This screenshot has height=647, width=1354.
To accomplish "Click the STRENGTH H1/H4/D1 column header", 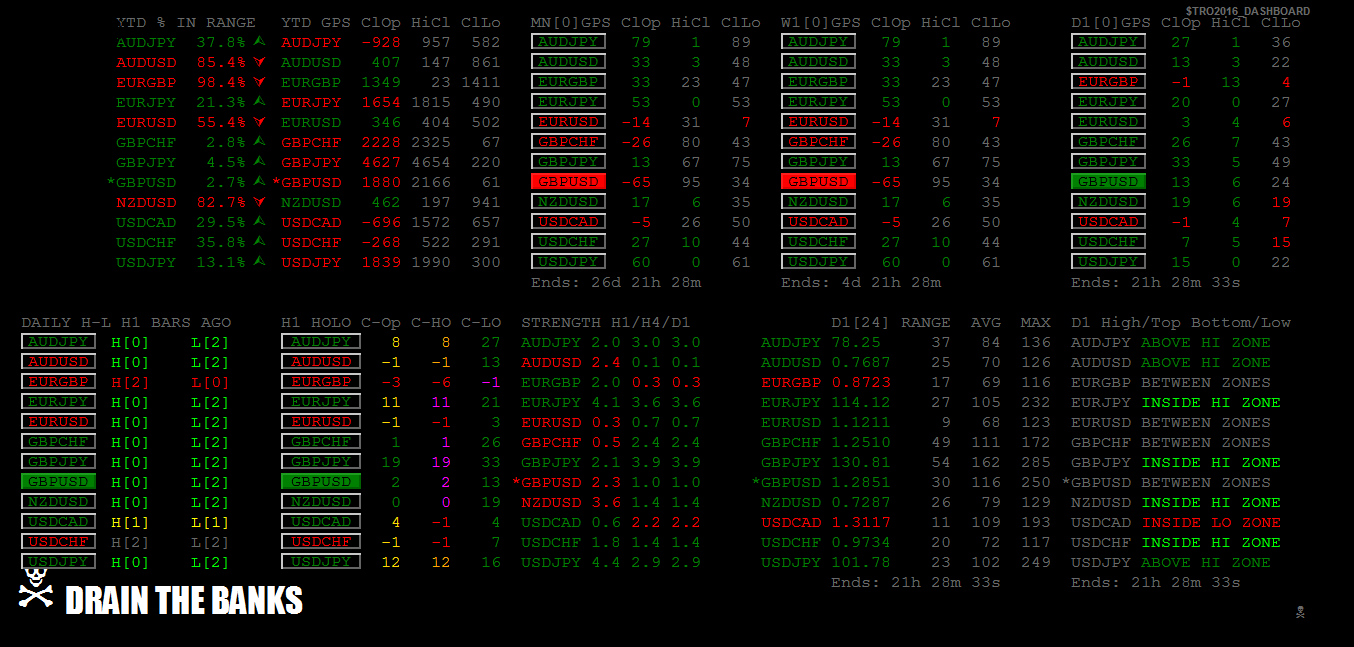I will coord(605,322).
